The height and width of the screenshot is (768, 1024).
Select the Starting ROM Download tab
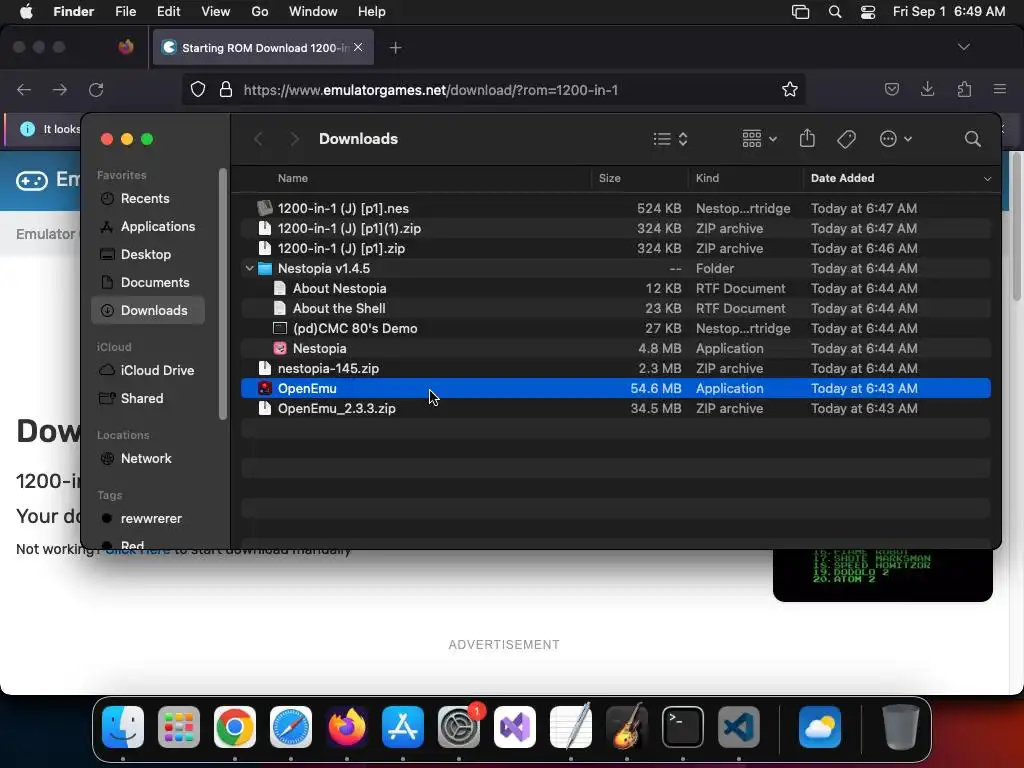[263, 47]
